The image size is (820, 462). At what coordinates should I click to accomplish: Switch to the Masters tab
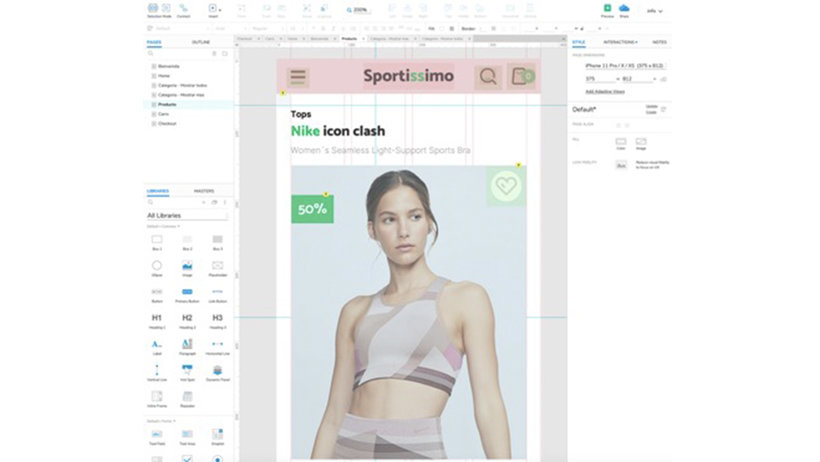click(204, 191)
